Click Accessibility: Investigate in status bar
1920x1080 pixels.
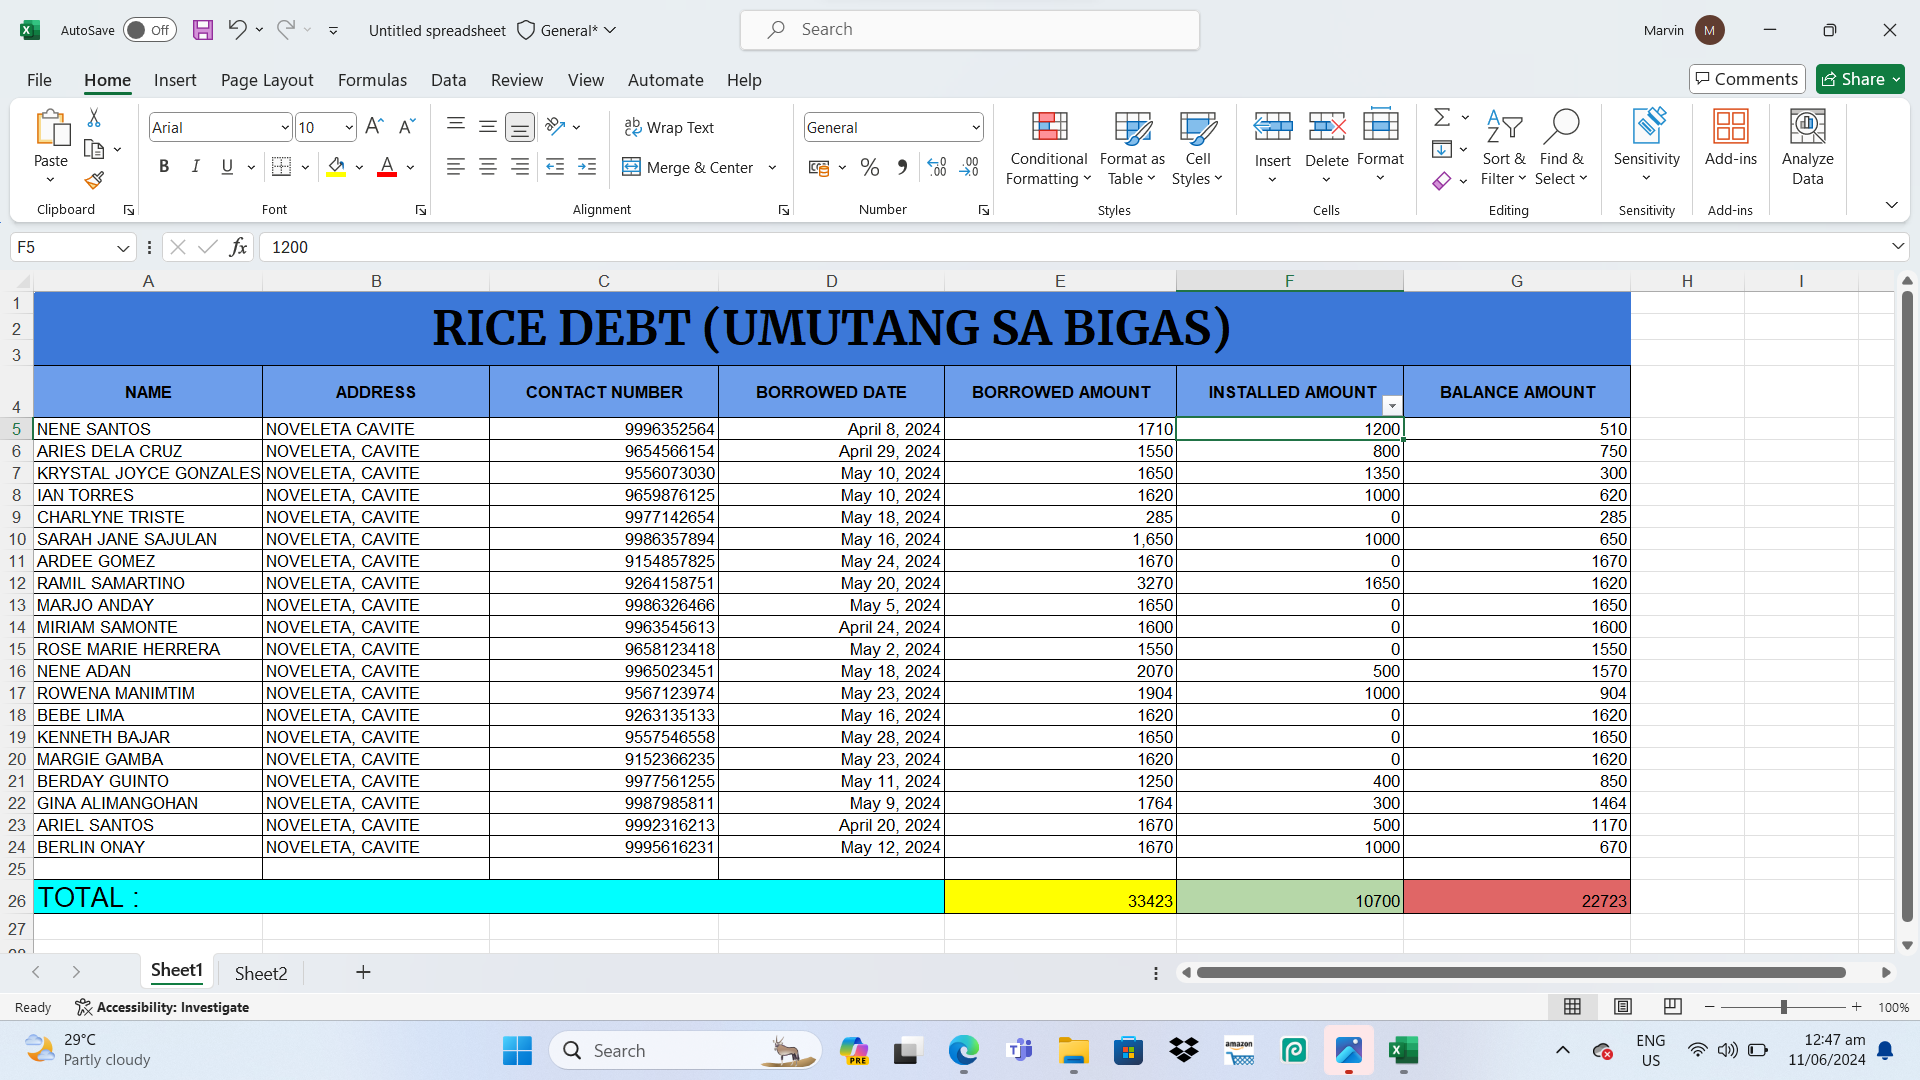163,1007
